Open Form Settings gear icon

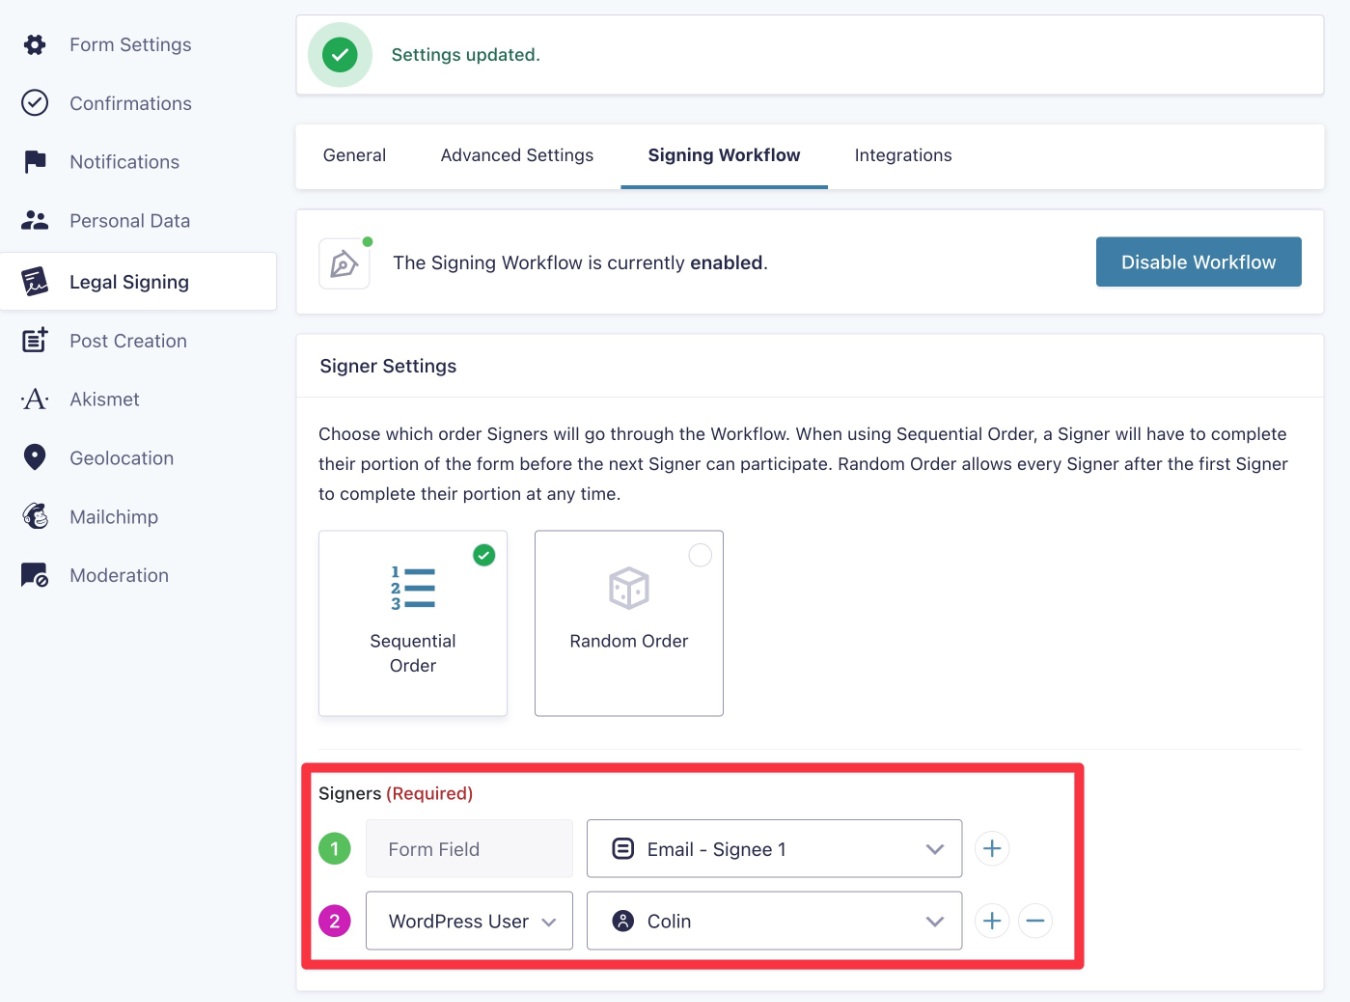35,45
